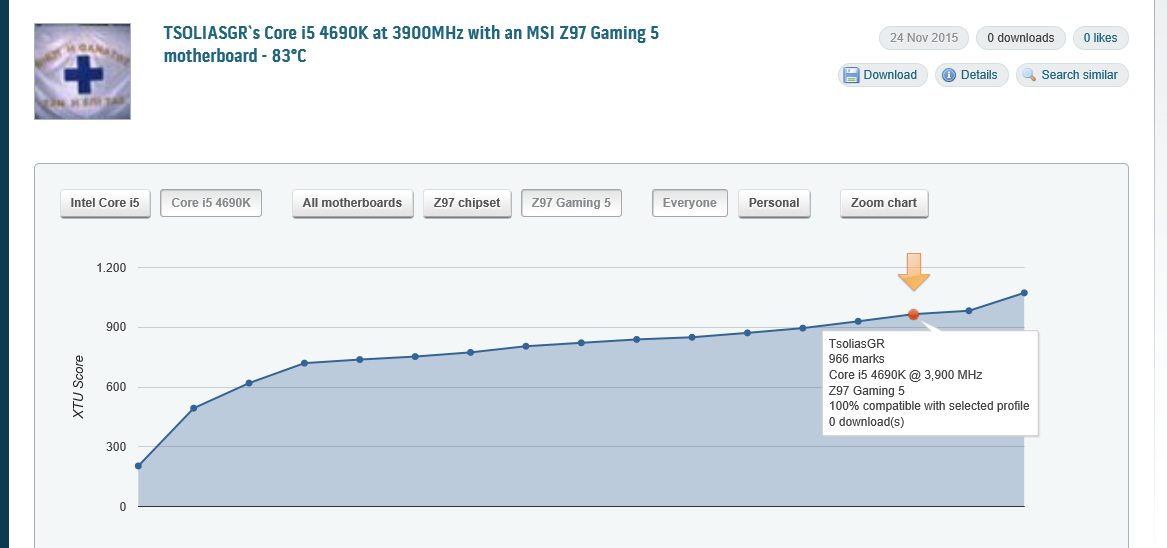Show Personal results only
The width and height of the screenshot is (1167, 548).
coord(774,203)
